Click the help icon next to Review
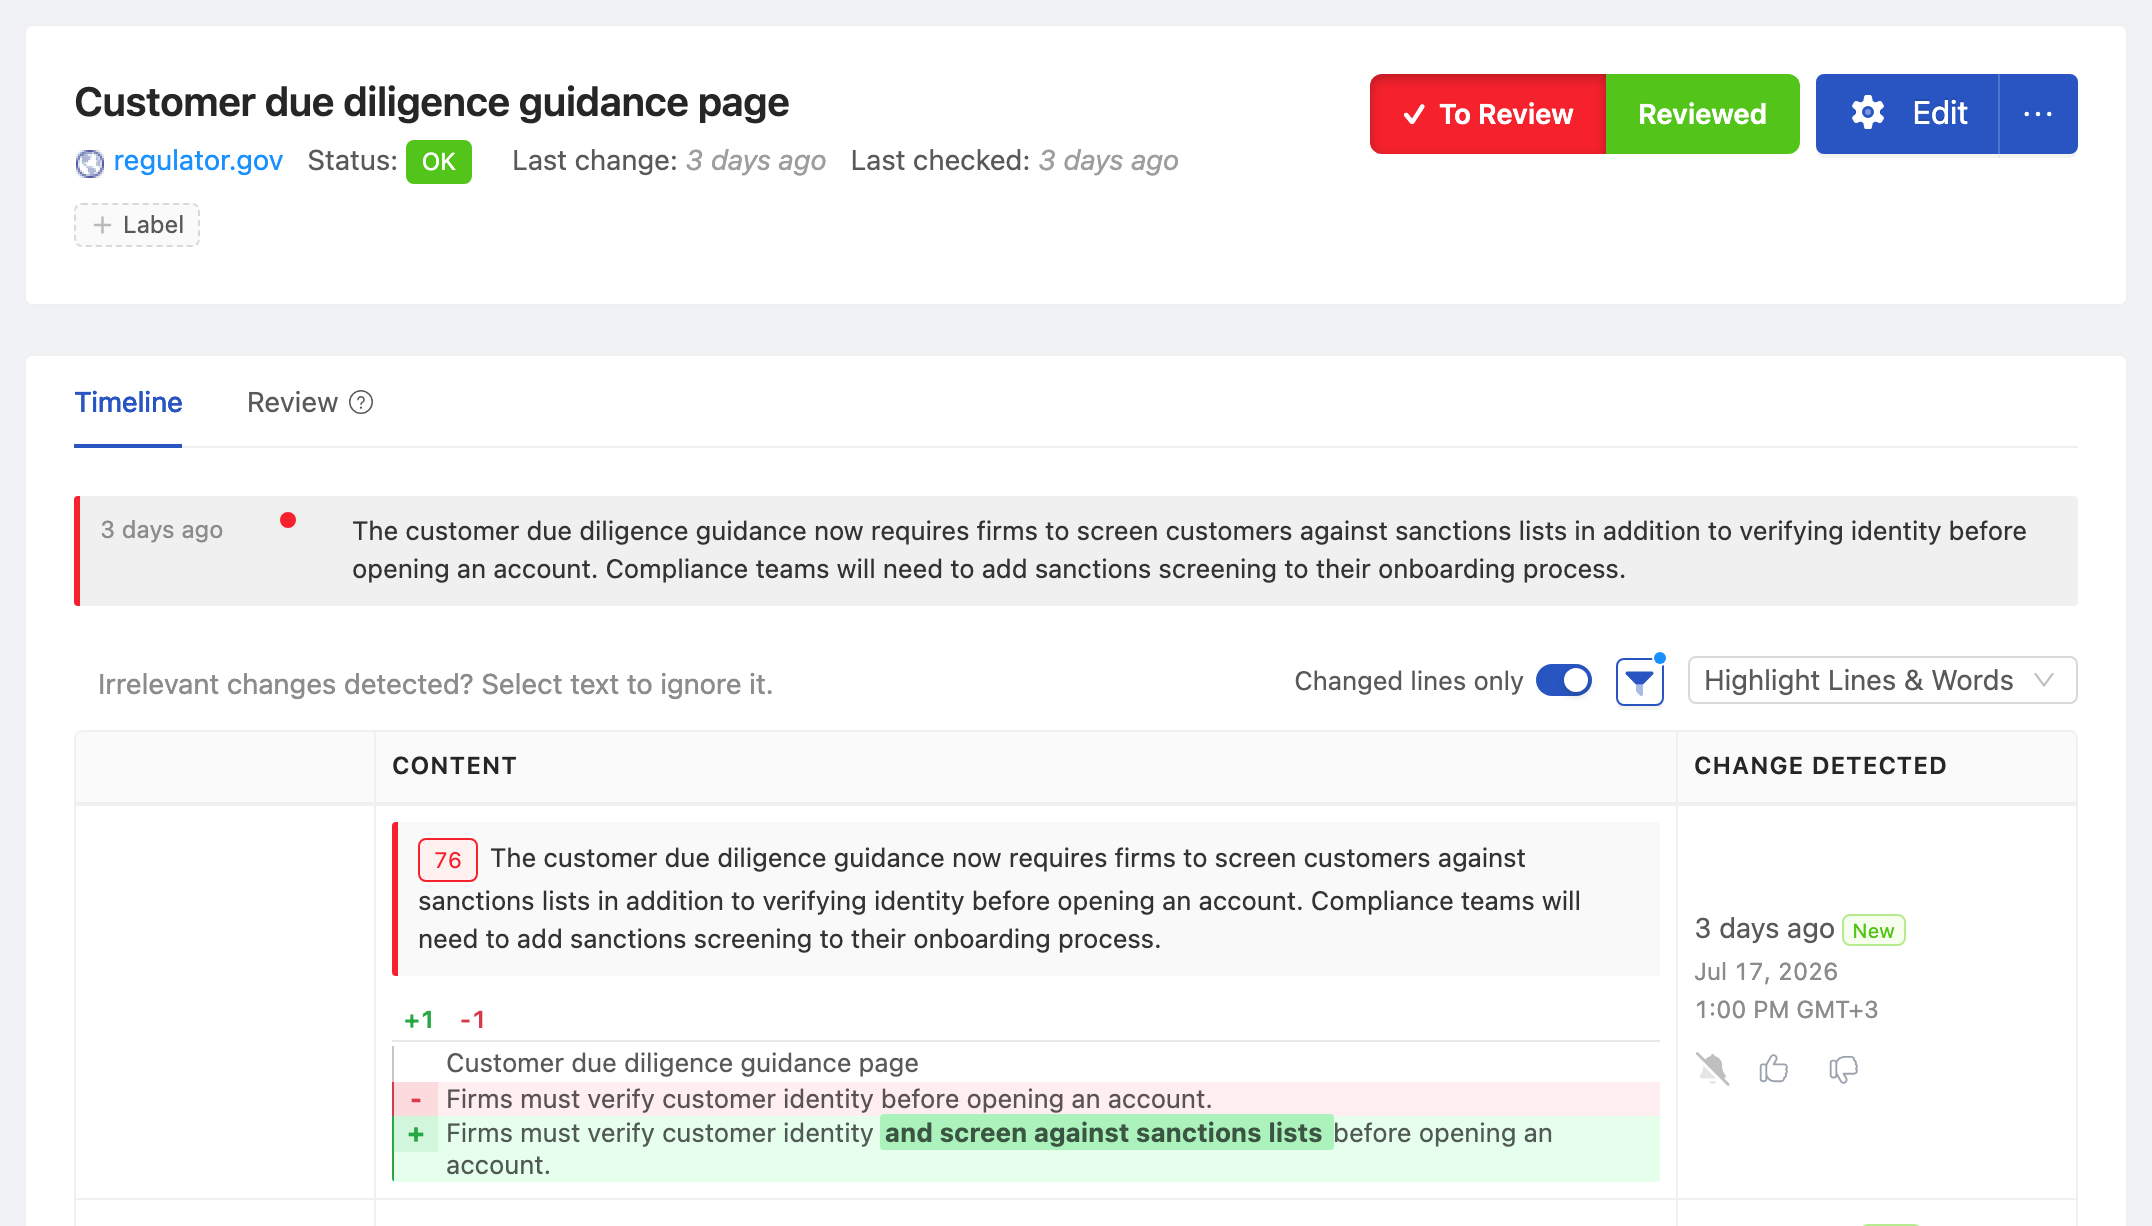 [x=361, y=402]
